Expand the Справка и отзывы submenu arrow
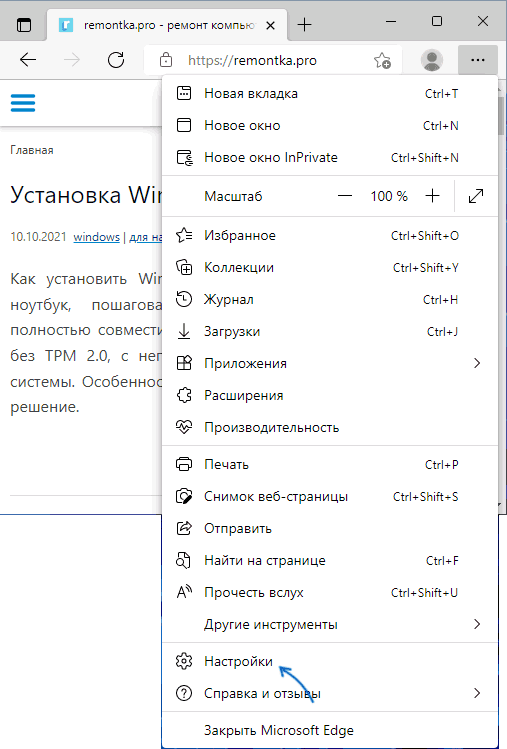The image size is (507, 749). (476, 693)
